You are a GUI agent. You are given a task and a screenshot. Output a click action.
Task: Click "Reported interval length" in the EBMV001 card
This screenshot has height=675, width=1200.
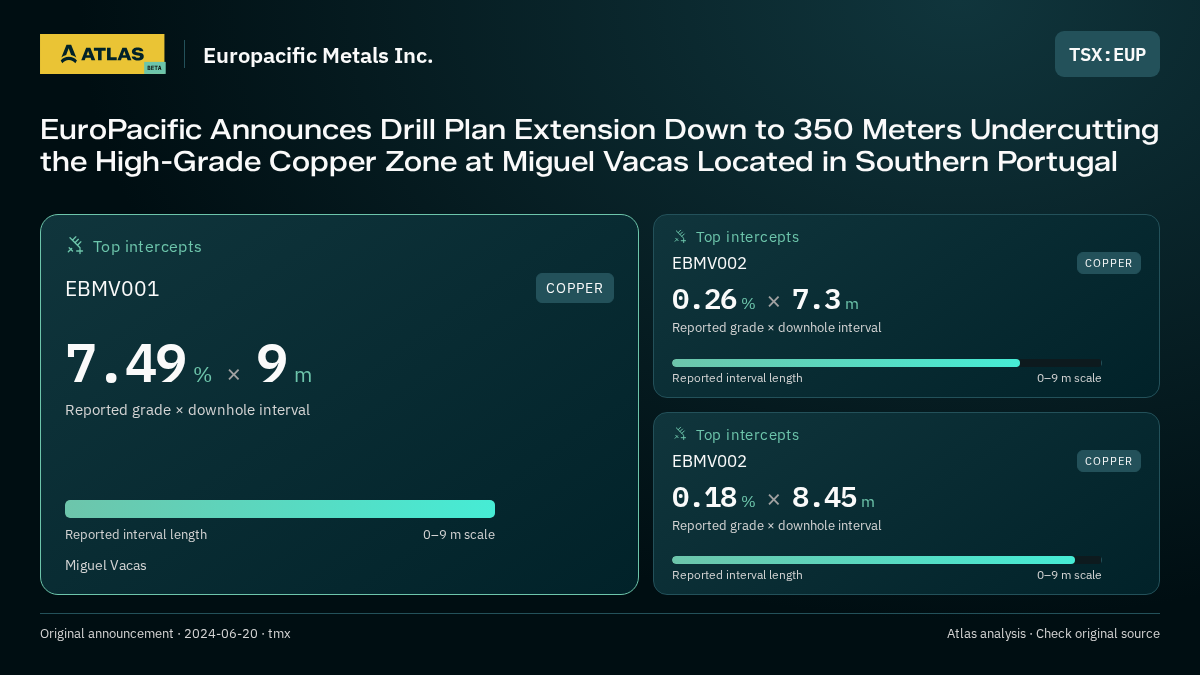(x=136, y=534)
